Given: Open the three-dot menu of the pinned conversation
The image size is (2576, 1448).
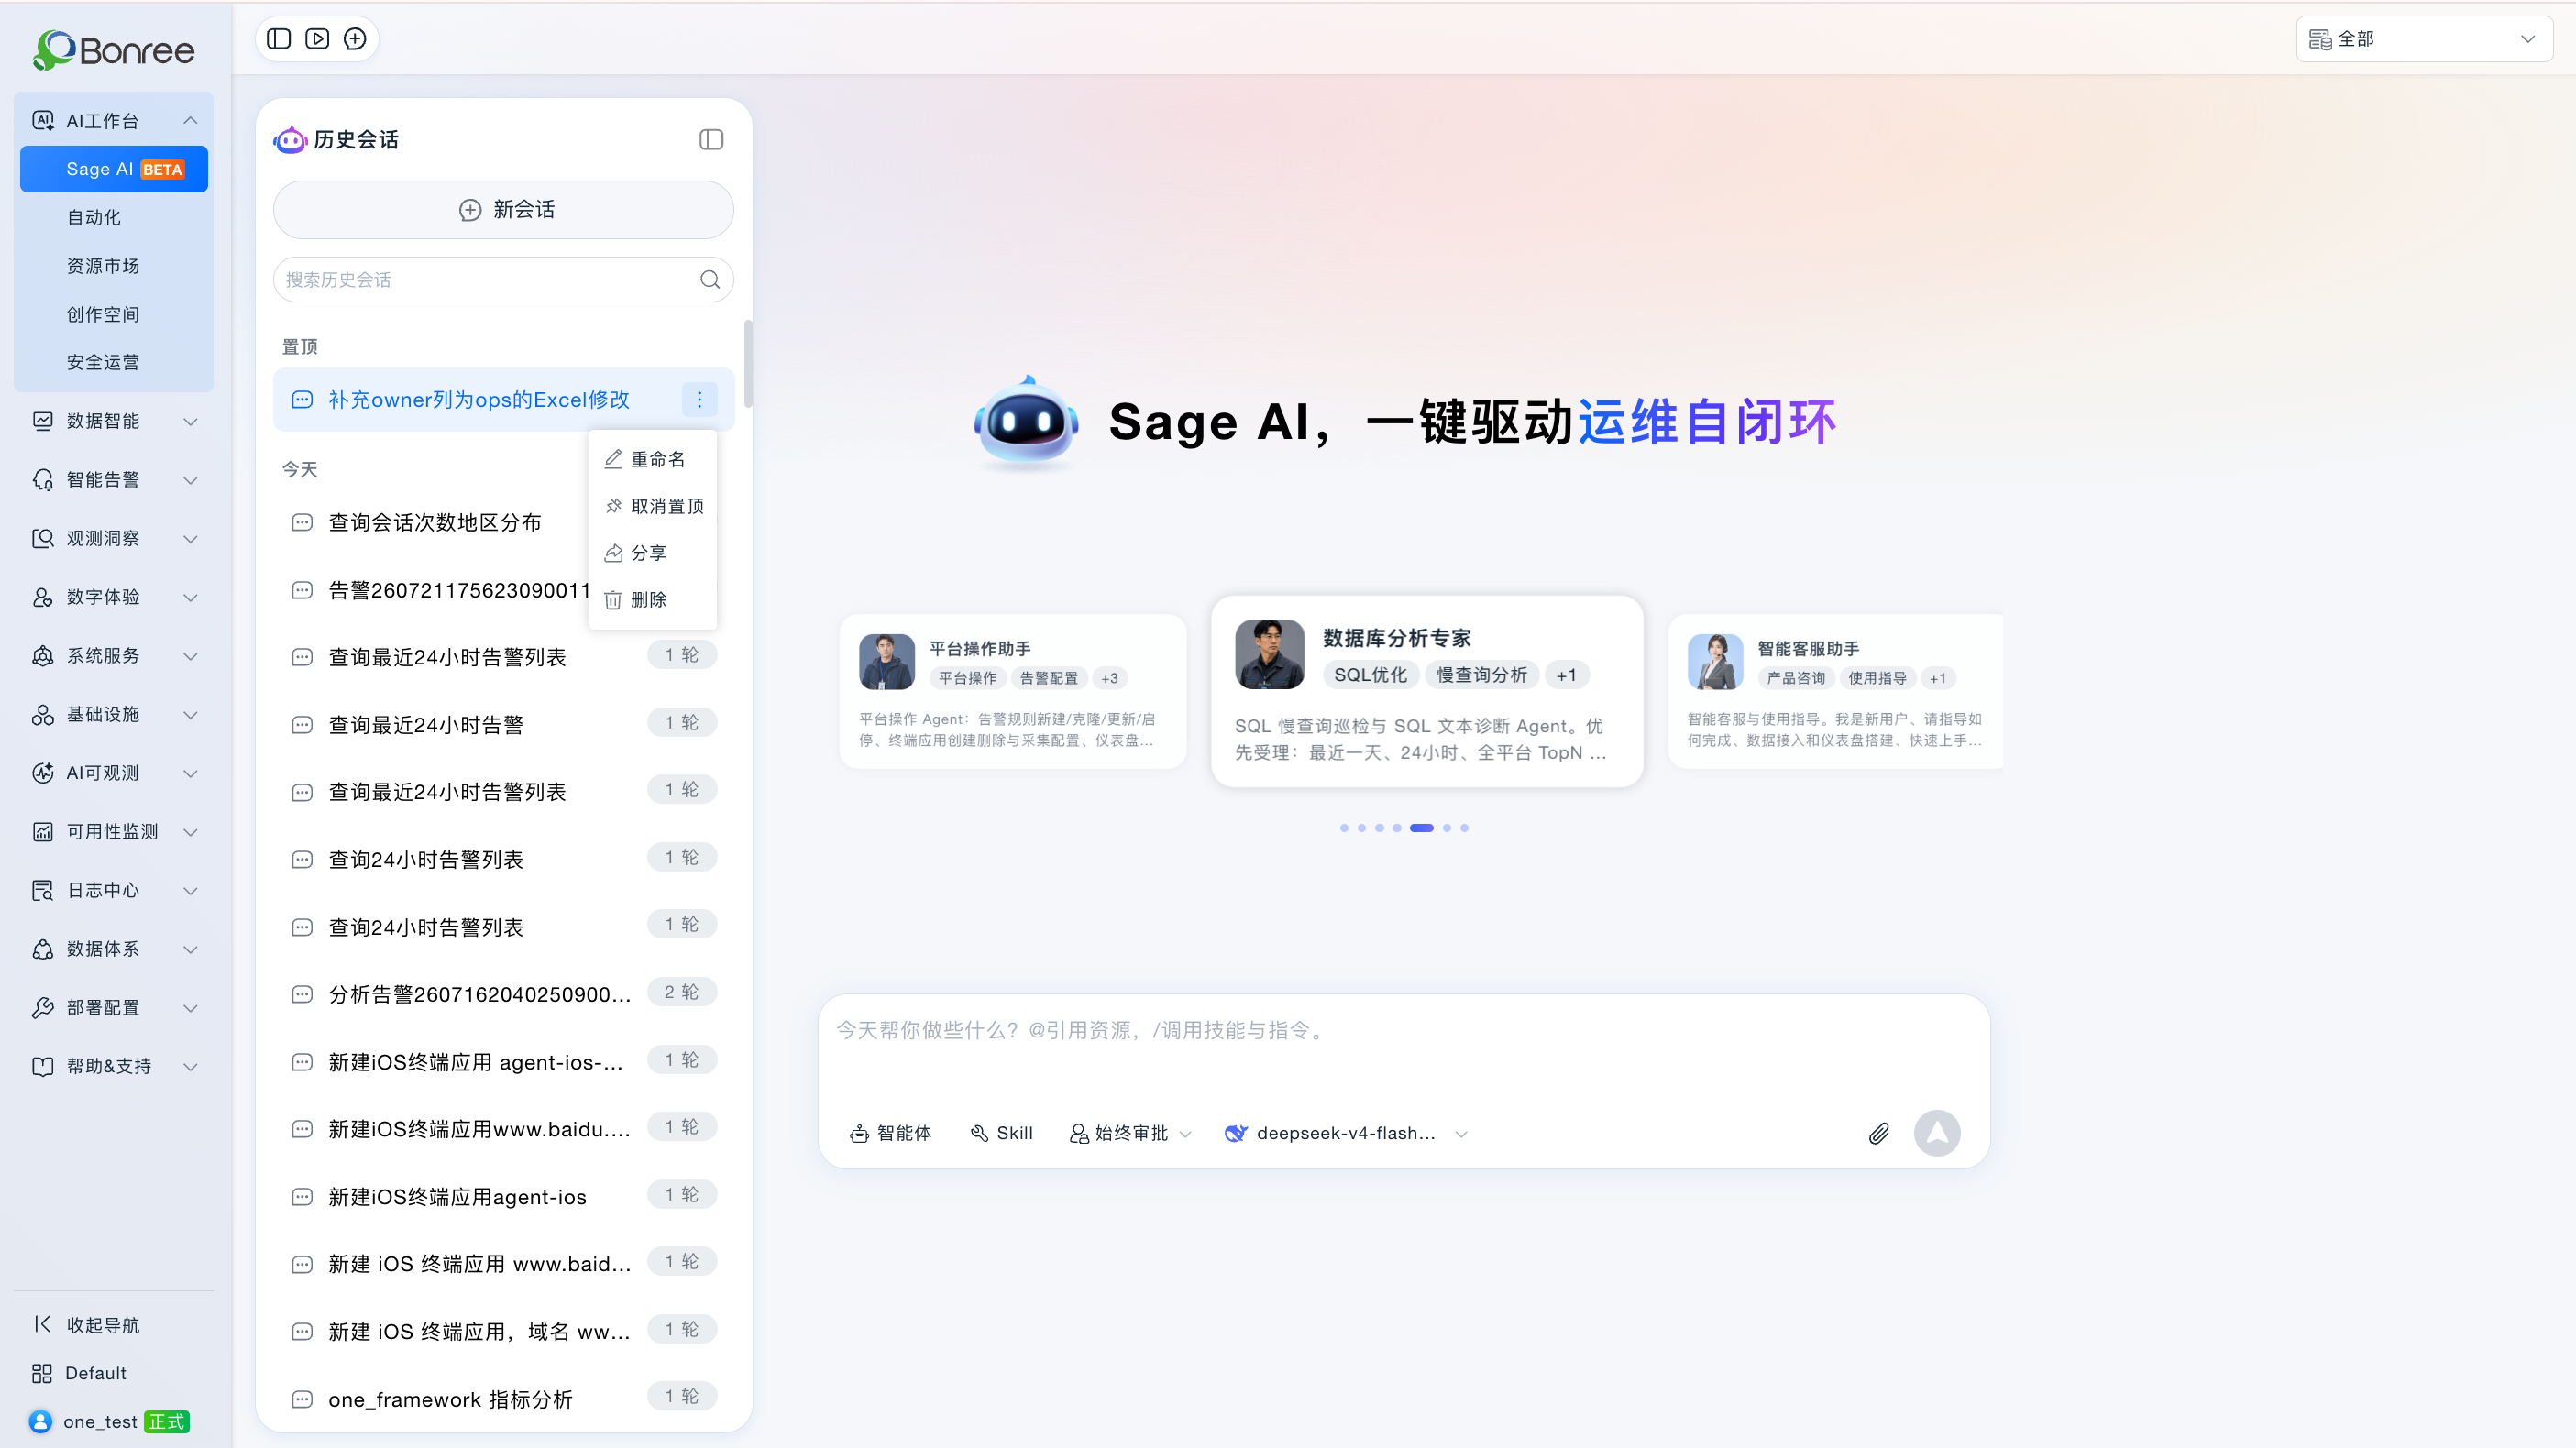Looking at the screenshot, I should (699, 400).
